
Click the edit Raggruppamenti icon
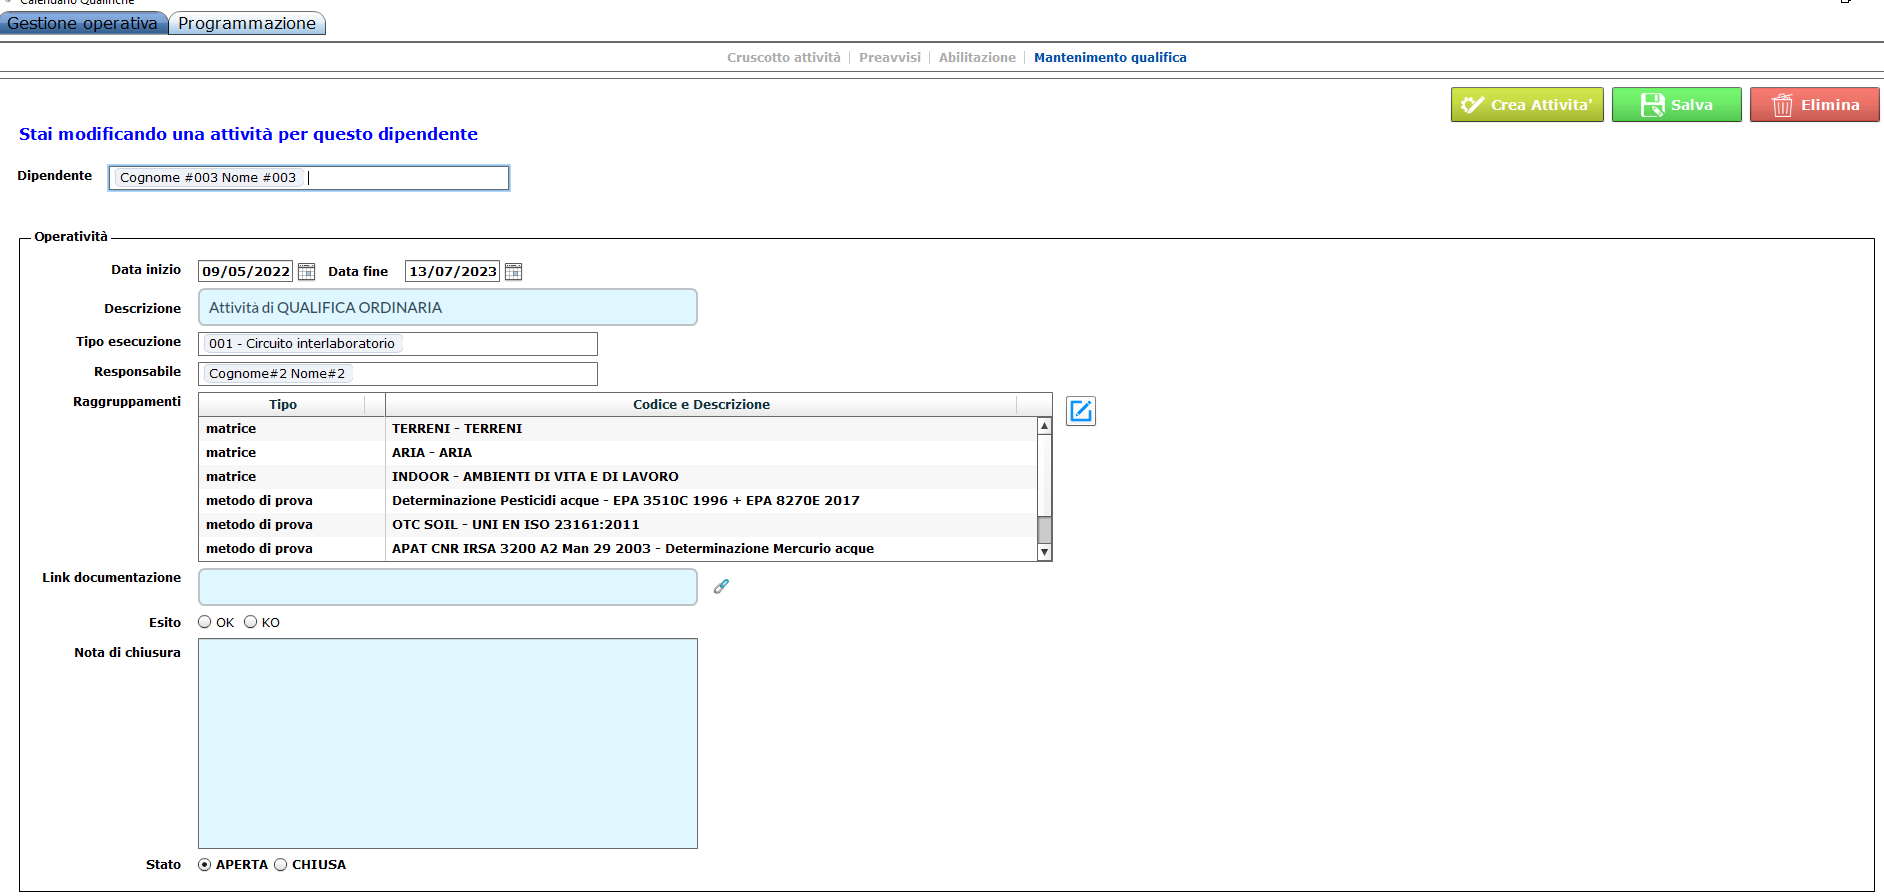pos(1080,411)
